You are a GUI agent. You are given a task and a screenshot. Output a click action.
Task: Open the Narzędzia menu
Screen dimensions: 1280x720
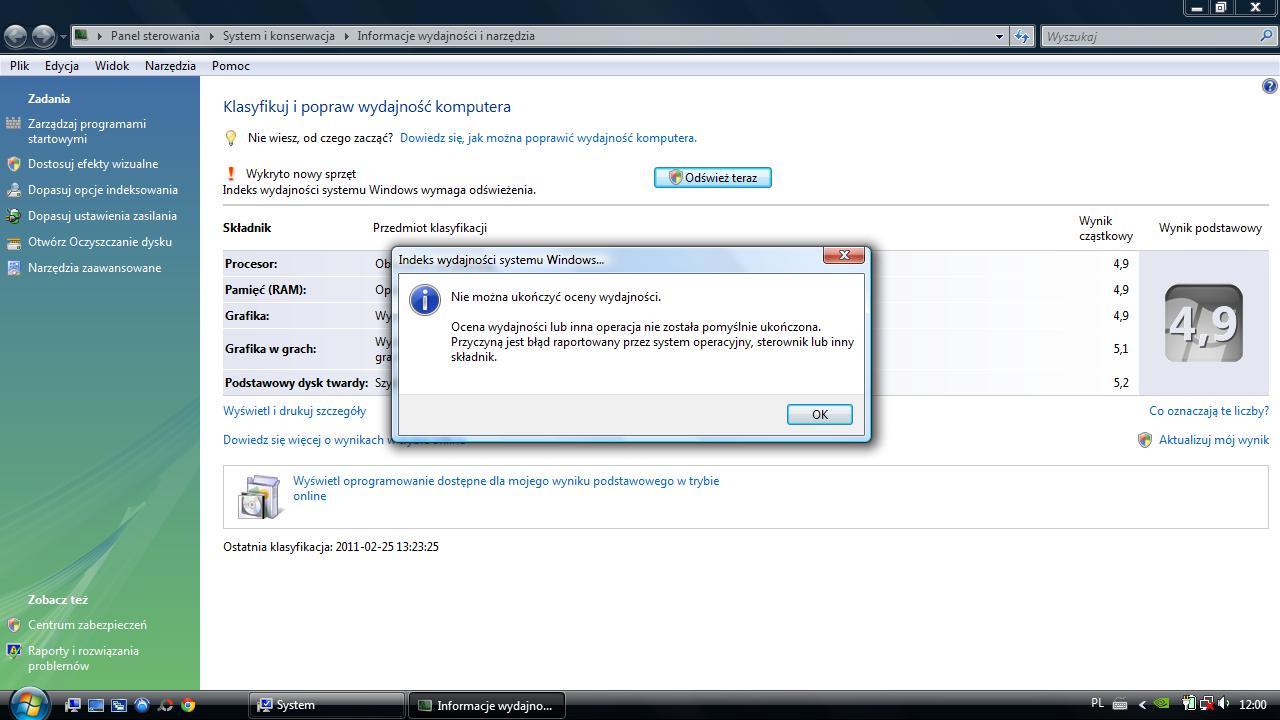[x=170, y=66]
